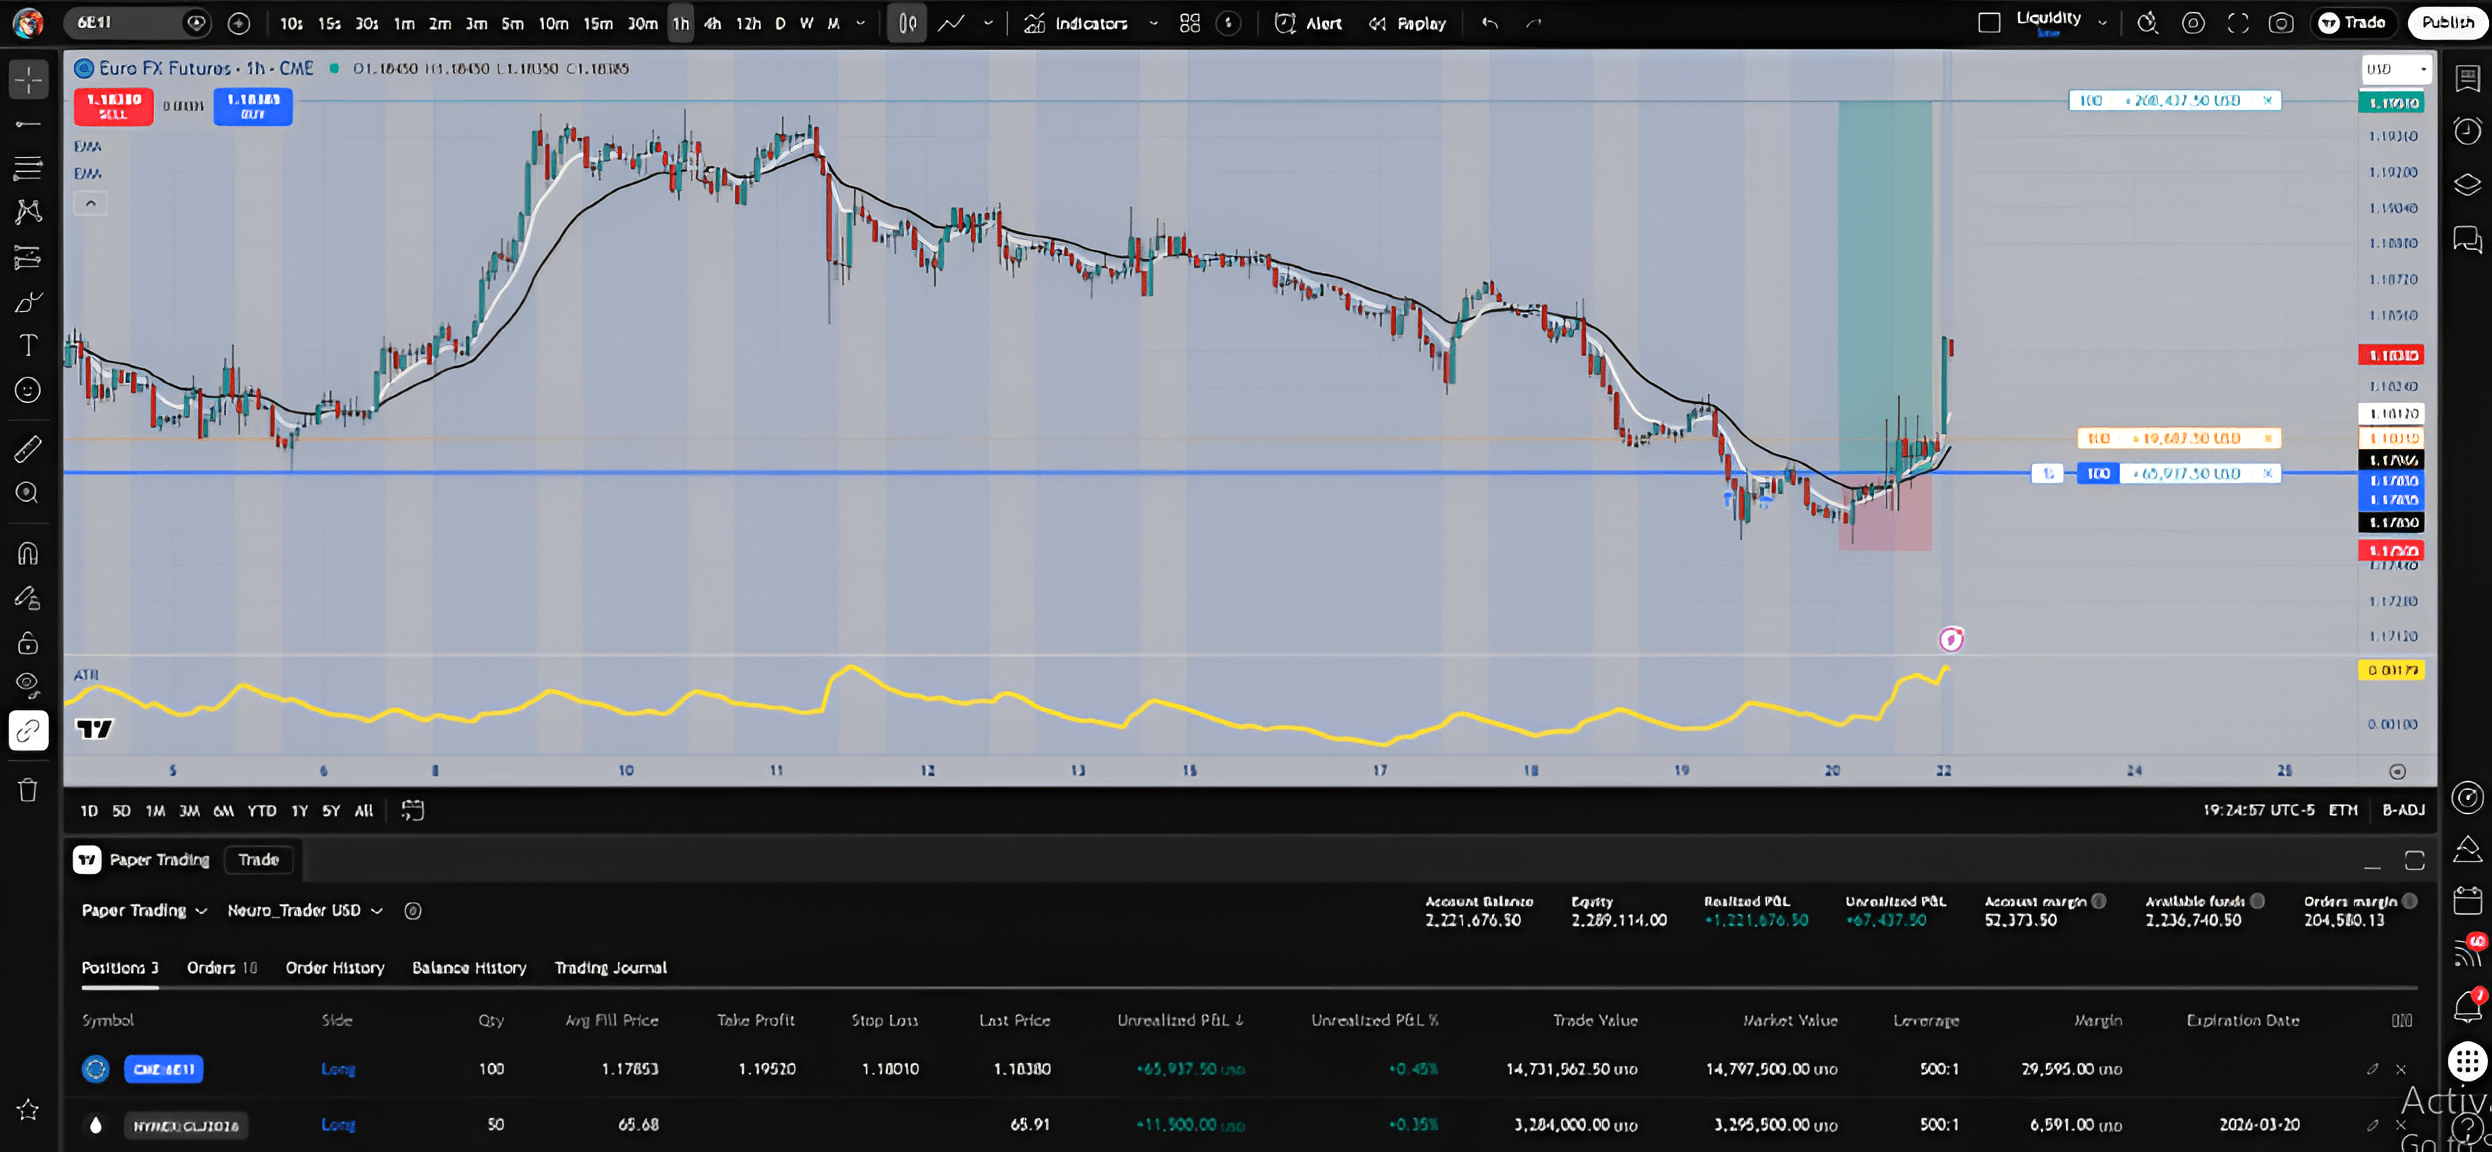Image resolution: width=2492 pixels, height=1152 pixels.
Task: Select the 4h timeframe
Action: (713, 23)
